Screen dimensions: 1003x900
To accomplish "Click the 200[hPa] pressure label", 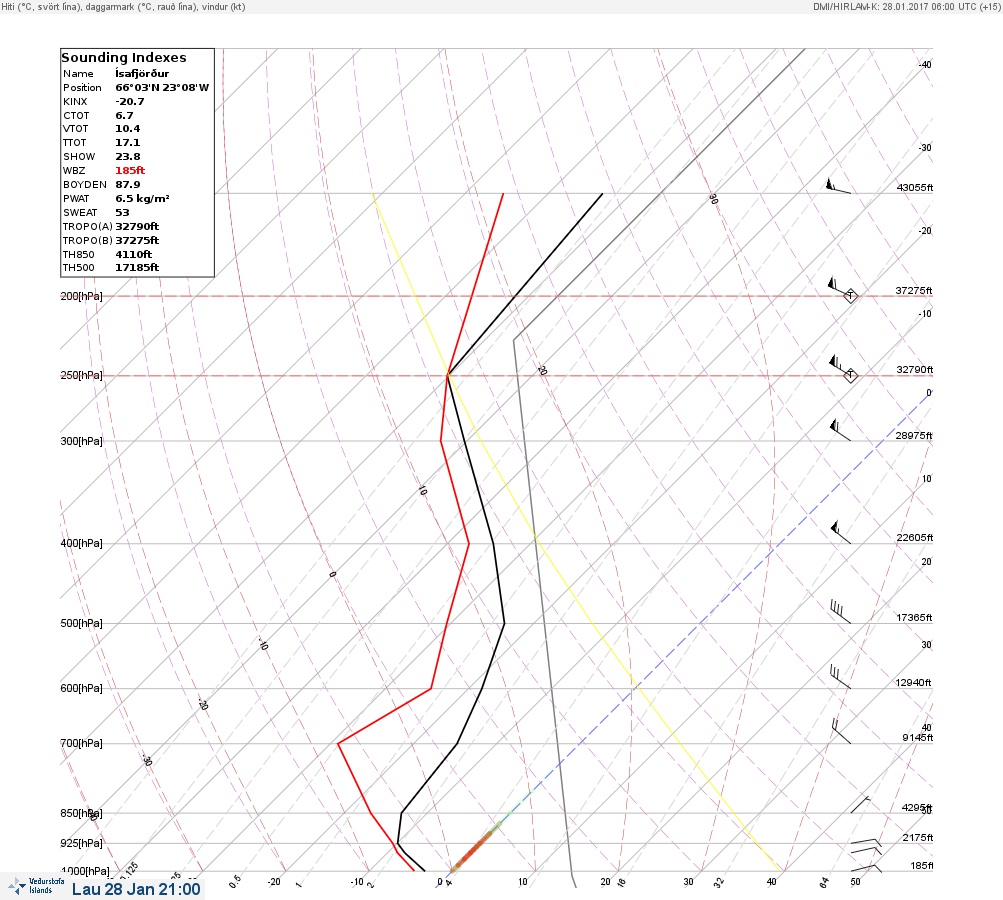I will [x=81, y=296].
